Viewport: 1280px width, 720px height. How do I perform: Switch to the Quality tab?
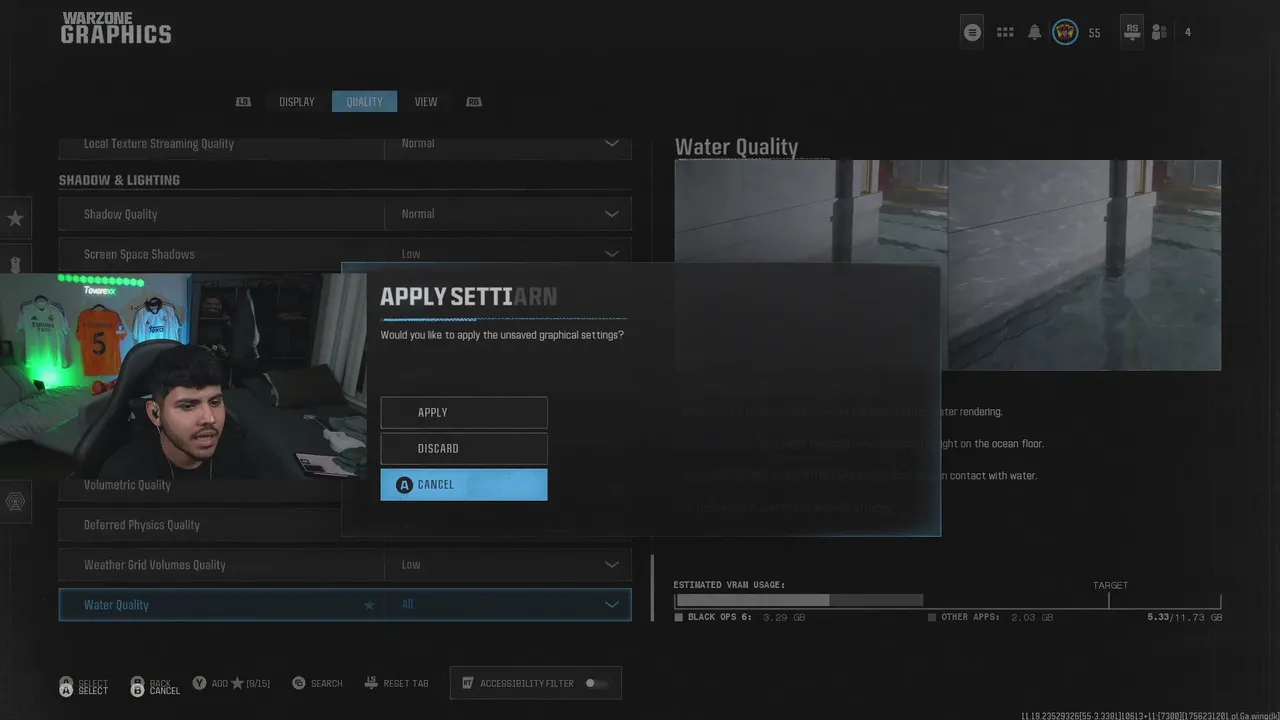tap(364, 102)
